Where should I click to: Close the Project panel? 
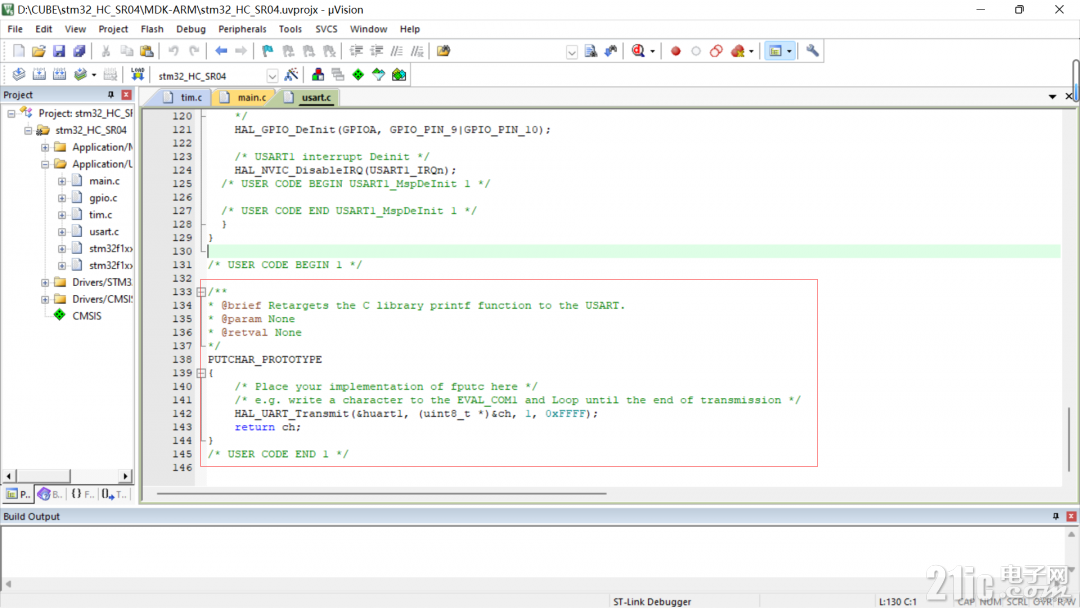pos(126,95)
